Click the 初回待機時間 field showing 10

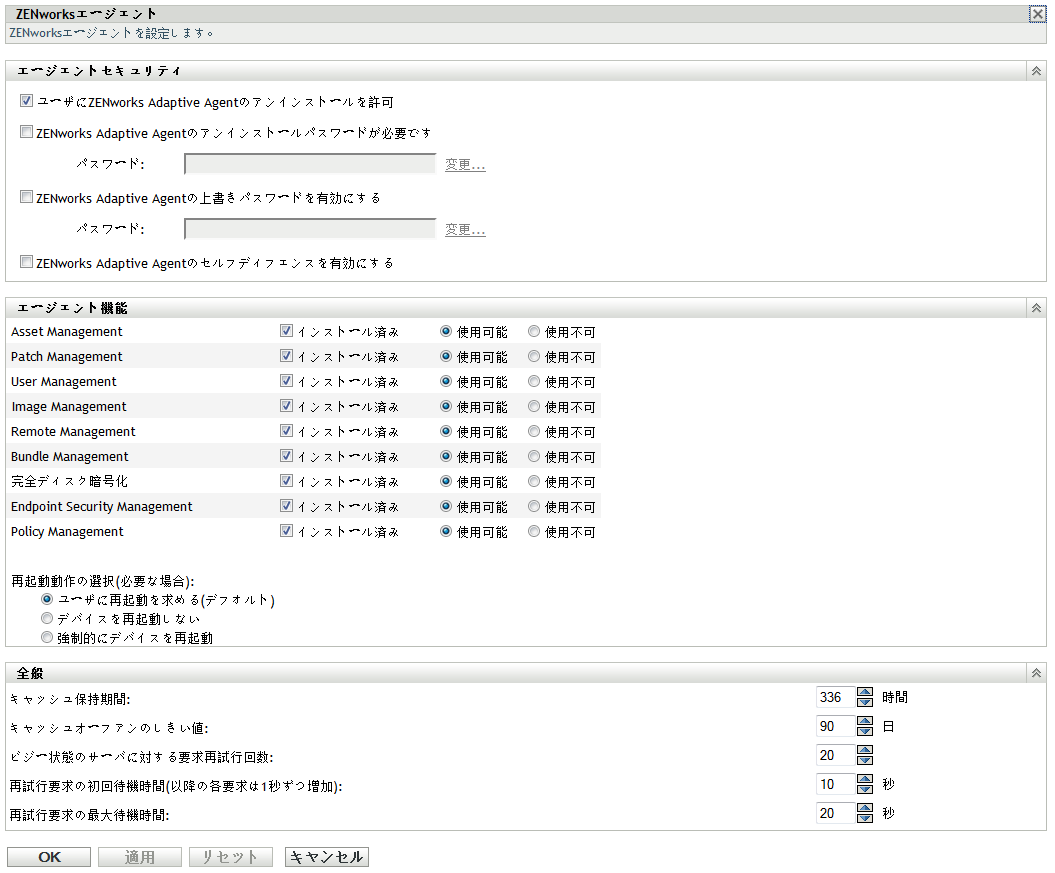836,784
